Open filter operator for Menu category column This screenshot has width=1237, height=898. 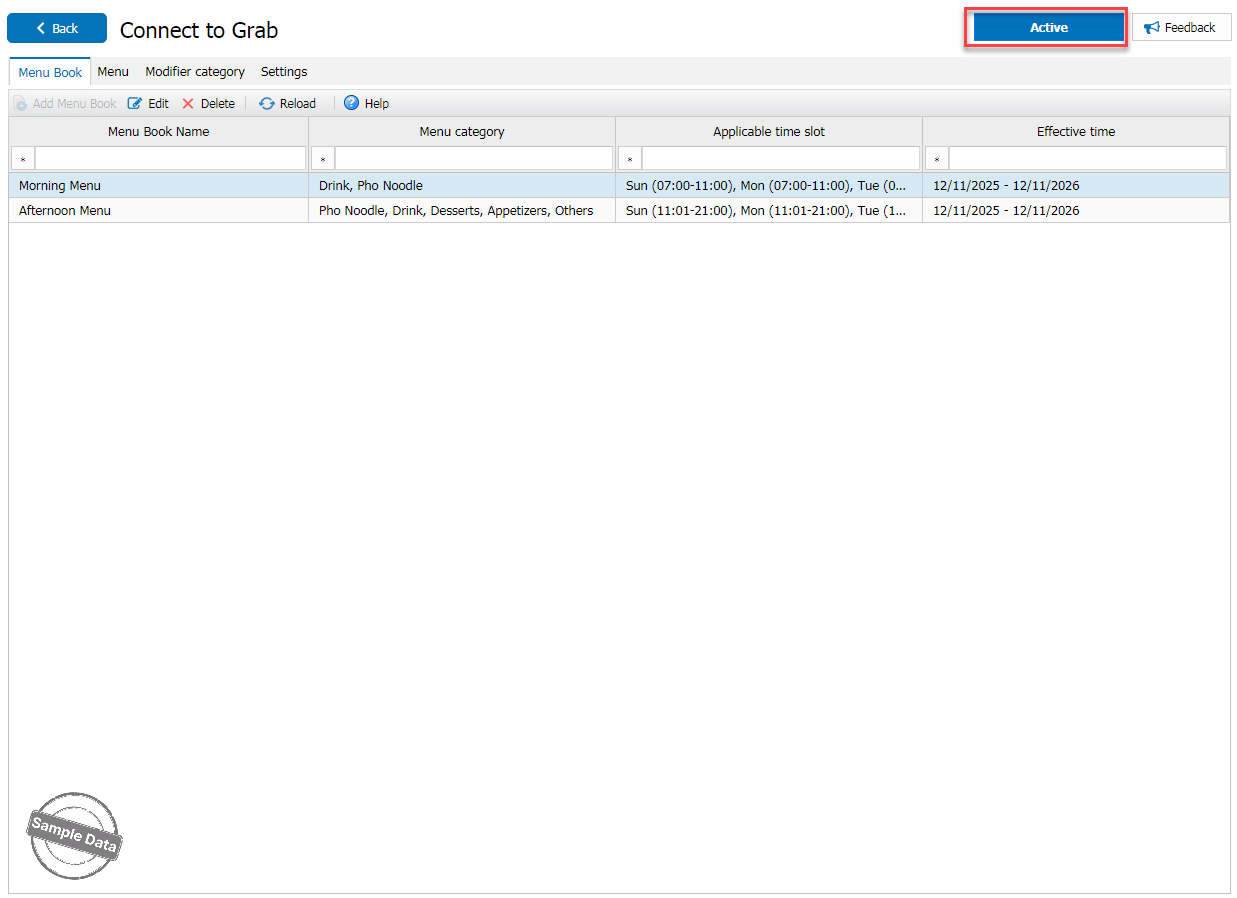coord(323,159)
